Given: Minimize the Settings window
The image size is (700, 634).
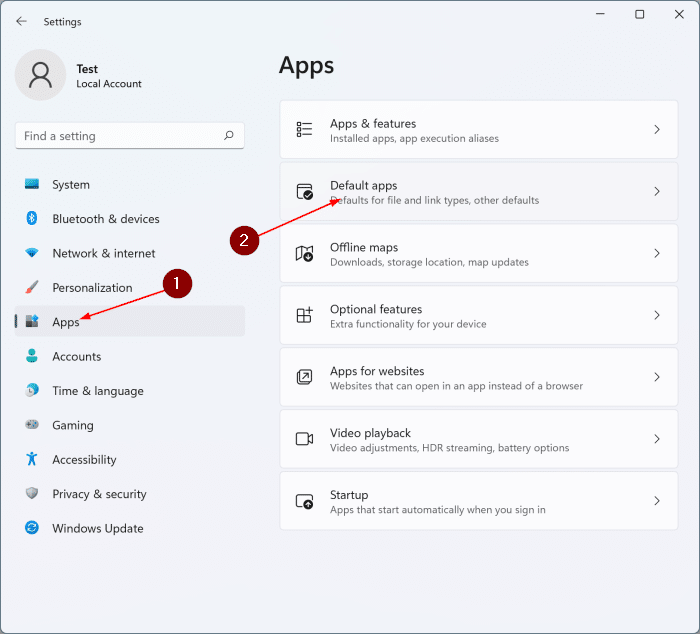Looking at the screenshot, I should [600, 14].
